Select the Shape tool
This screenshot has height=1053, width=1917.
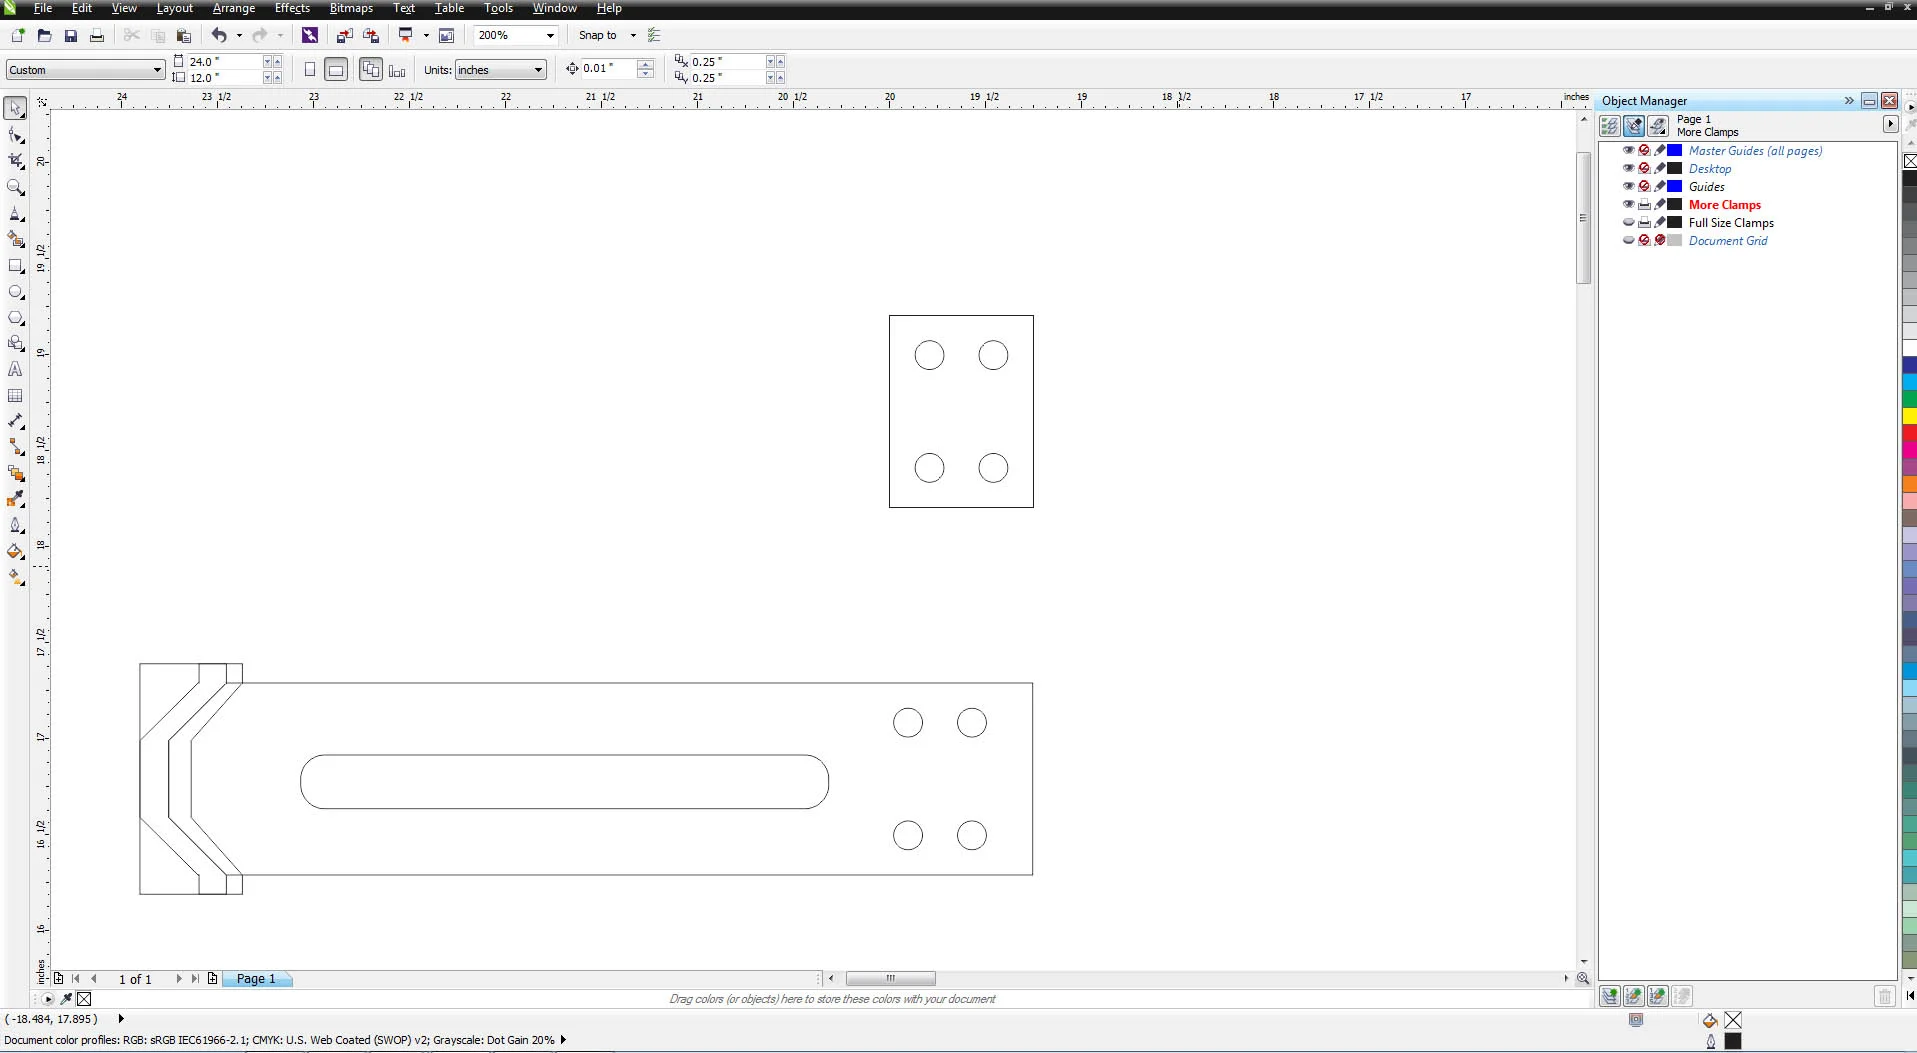tap(16, 135)
